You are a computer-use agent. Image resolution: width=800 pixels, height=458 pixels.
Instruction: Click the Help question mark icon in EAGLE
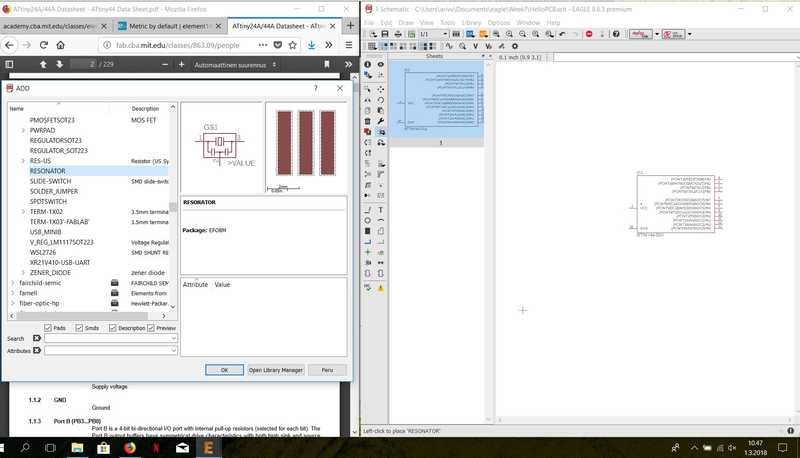tap(616, 34)
